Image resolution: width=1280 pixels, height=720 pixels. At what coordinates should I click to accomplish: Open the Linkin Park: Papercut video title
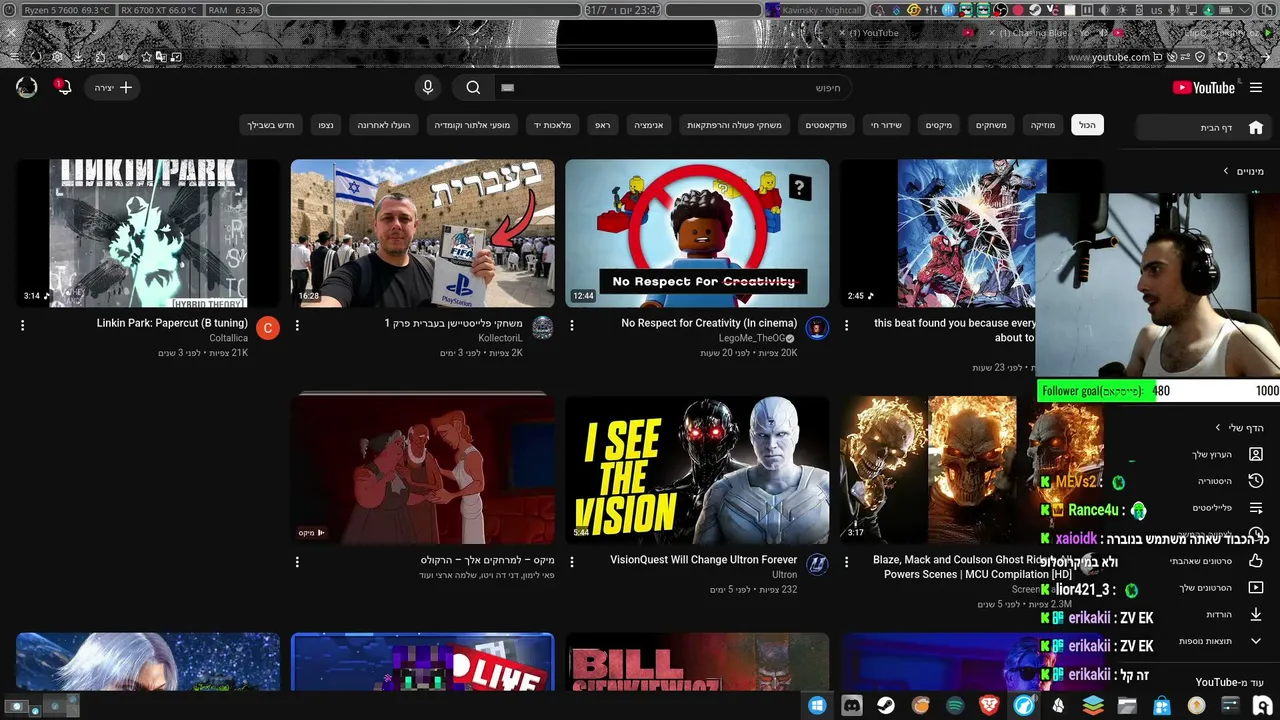click(172, 323)
